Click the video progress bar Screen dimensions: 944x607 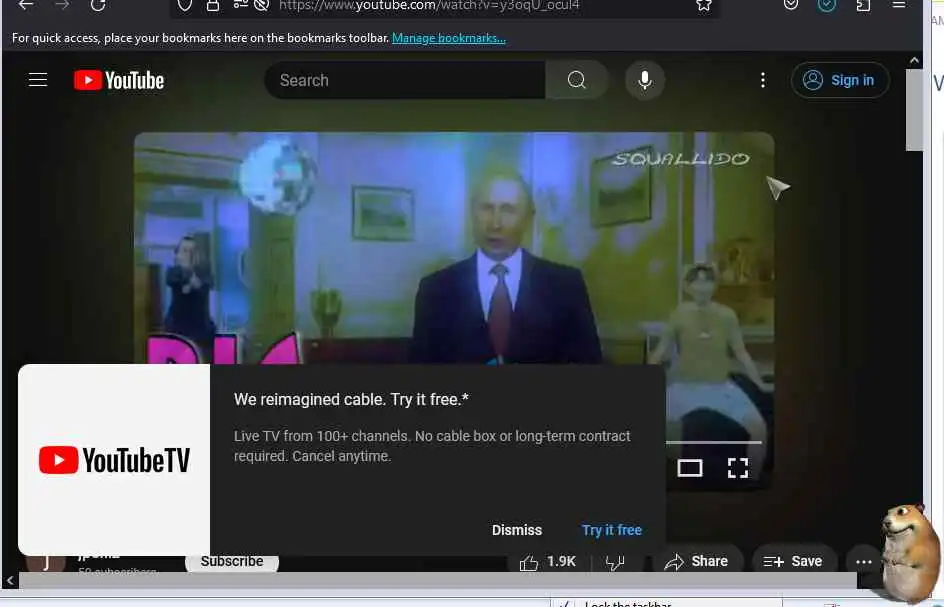click(x=713, y=442)
